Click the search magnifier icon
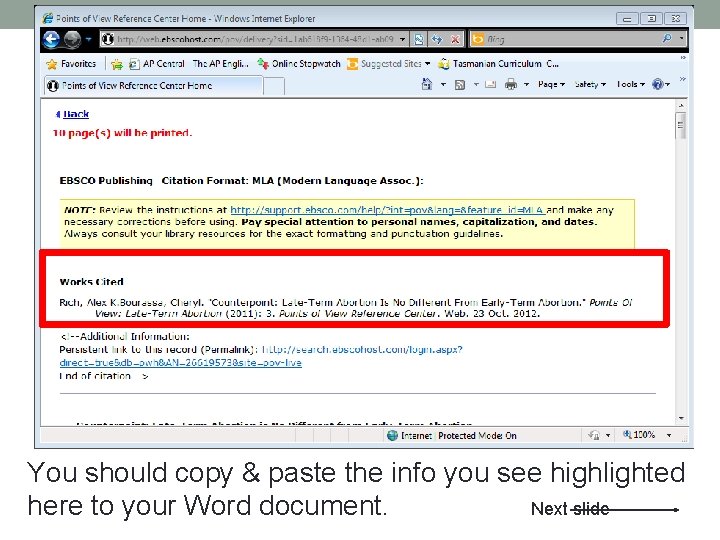This screenshot has width=720, height=540. (x=667, y=39)
